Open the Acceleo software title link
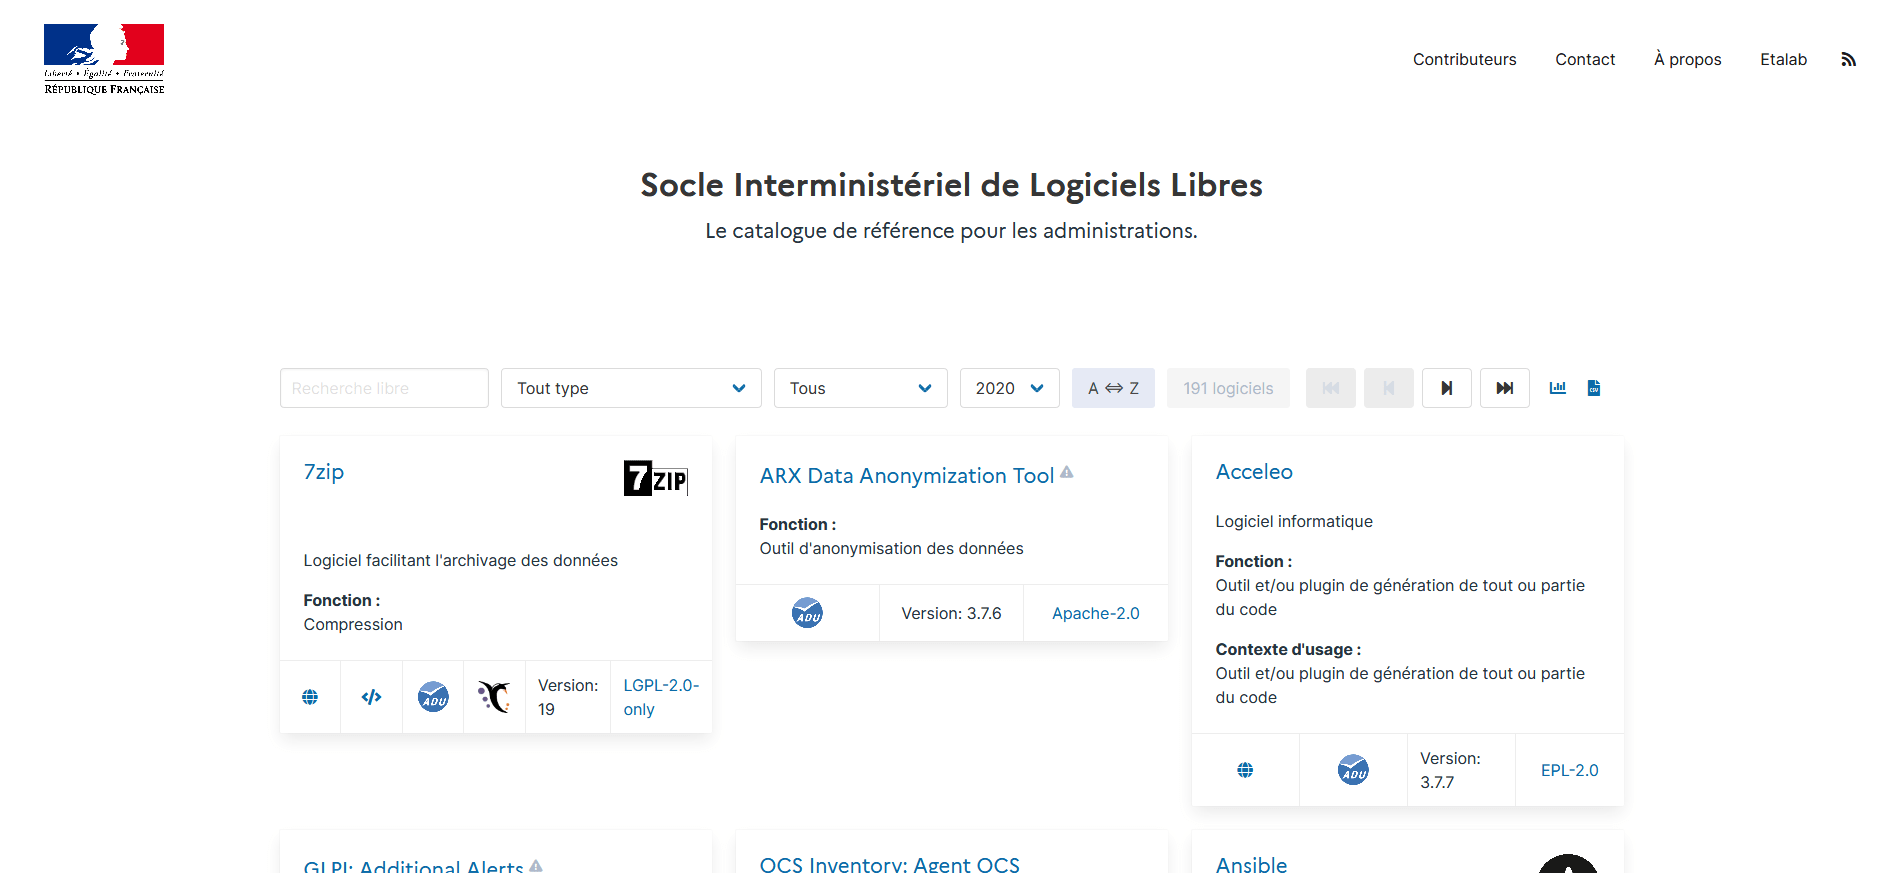Image resolution: width=1903 pixels, height=873 pixels. (1254, 472)
